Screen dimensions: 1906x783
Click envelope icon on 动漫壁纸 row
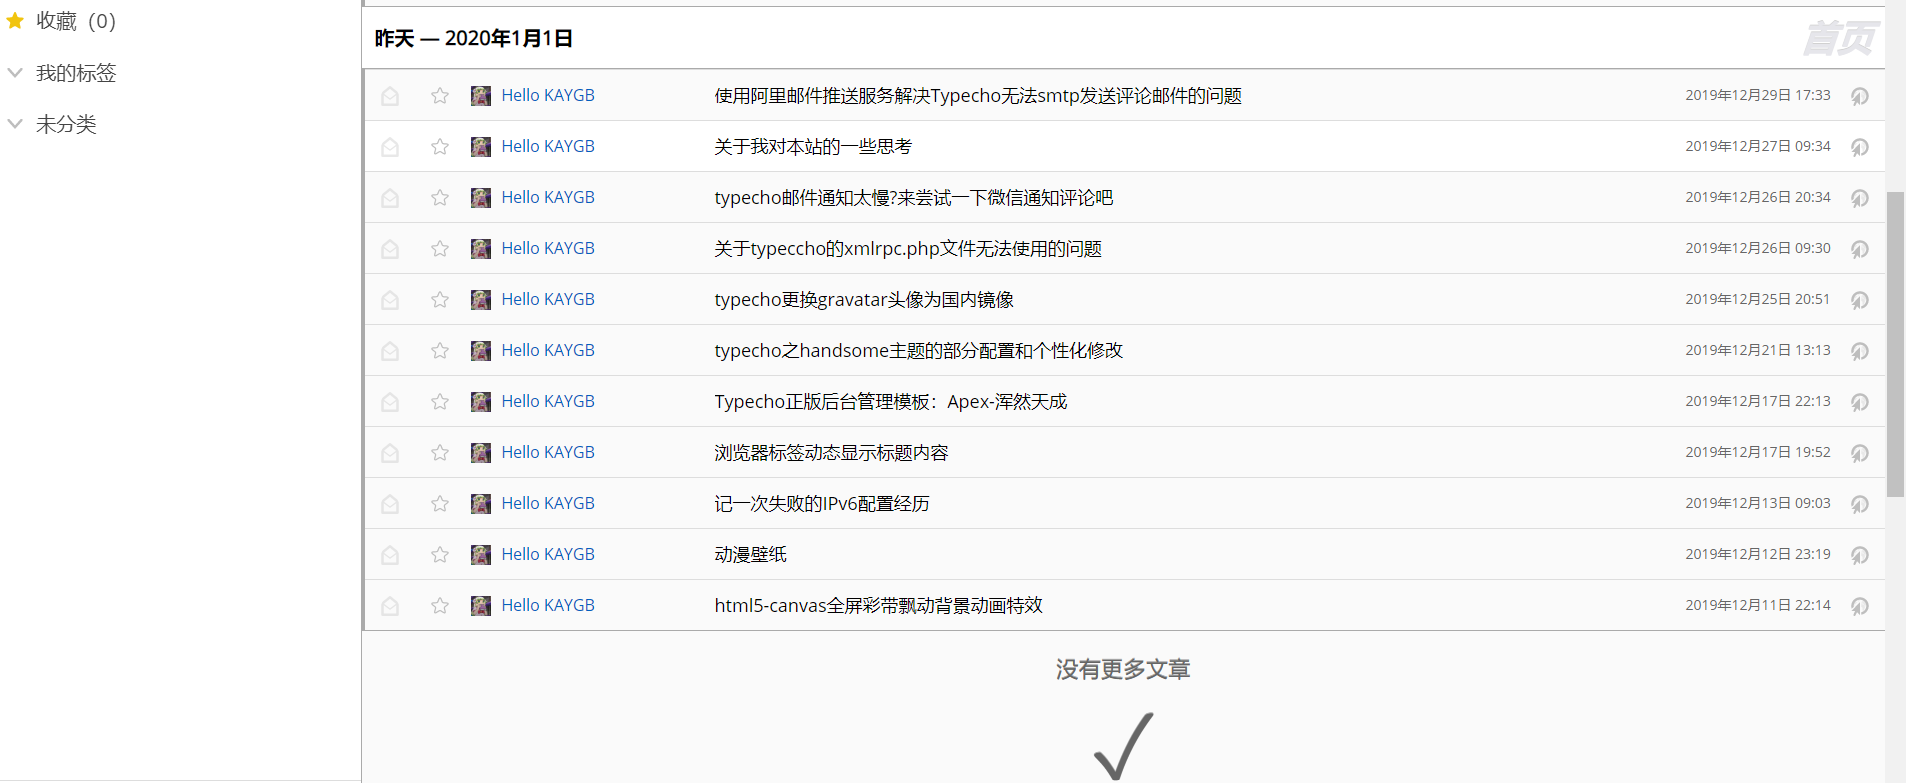click(390, 555)
